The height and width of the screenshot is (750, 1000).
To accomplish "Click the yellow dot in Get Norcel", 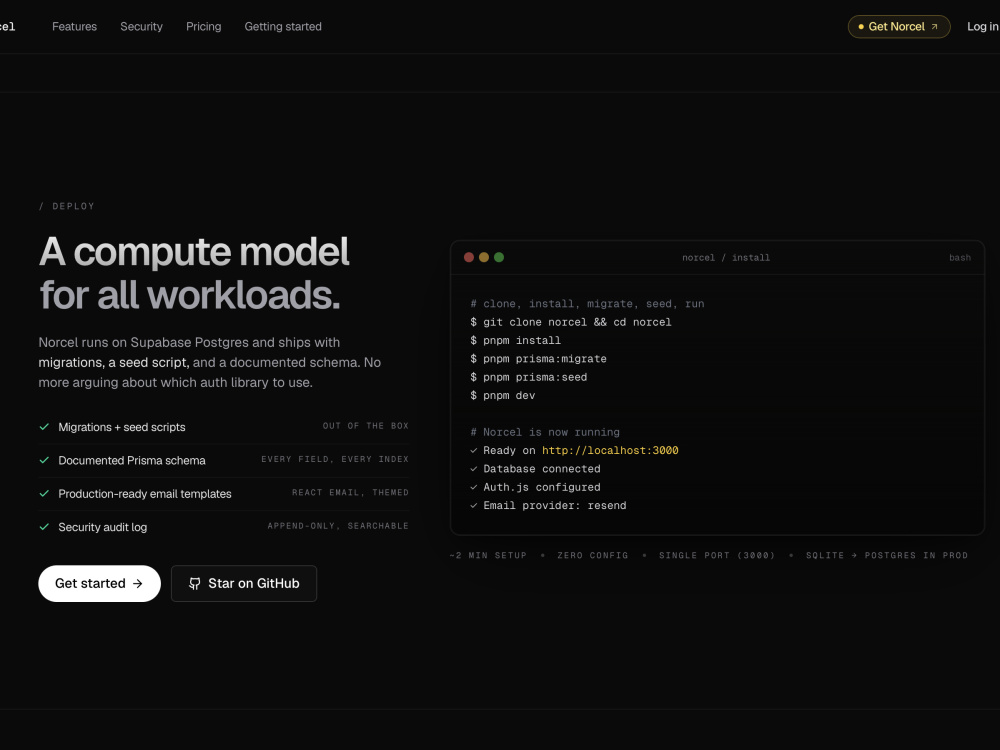I will click(x=861, y=27).
